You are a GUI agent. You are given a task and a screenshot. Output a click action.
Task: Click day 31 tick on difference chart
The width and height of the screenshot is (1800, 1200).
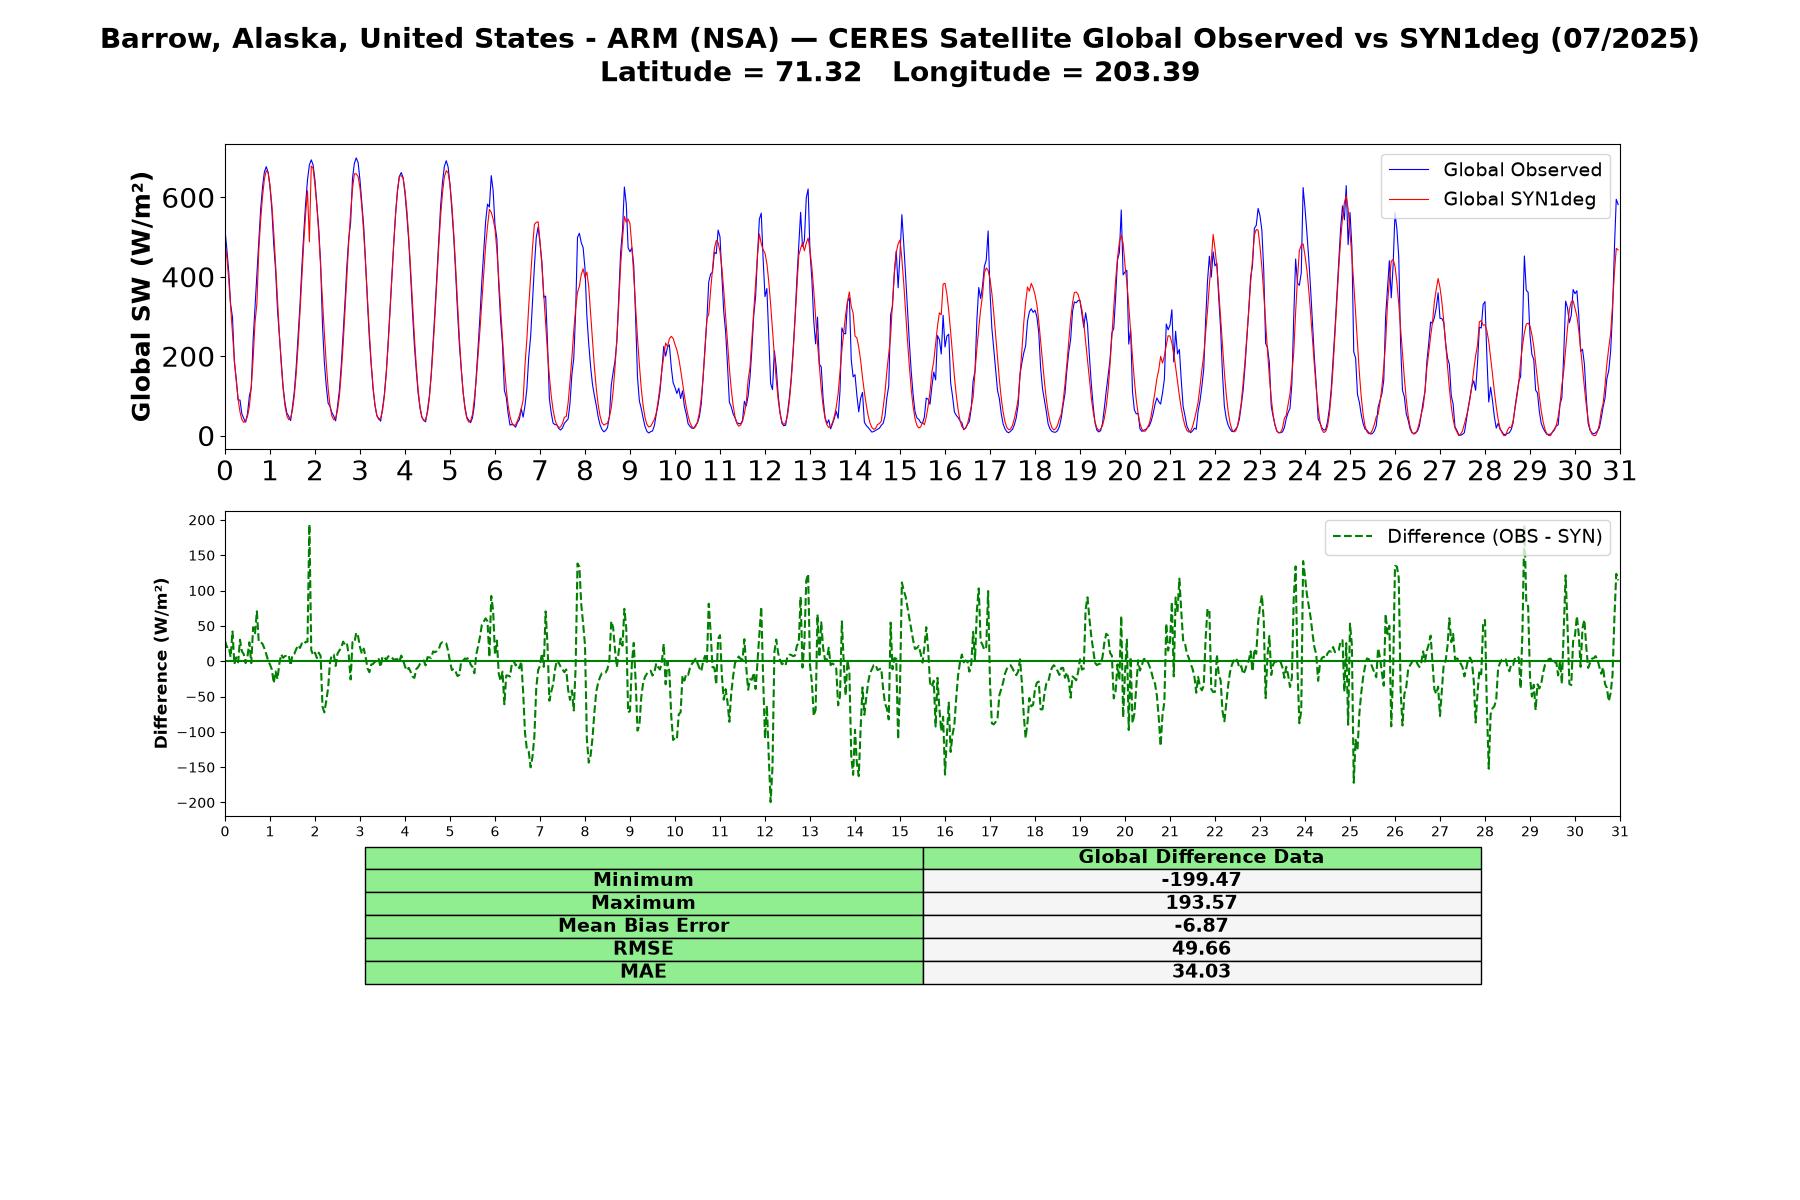(x=1620, y=832)
